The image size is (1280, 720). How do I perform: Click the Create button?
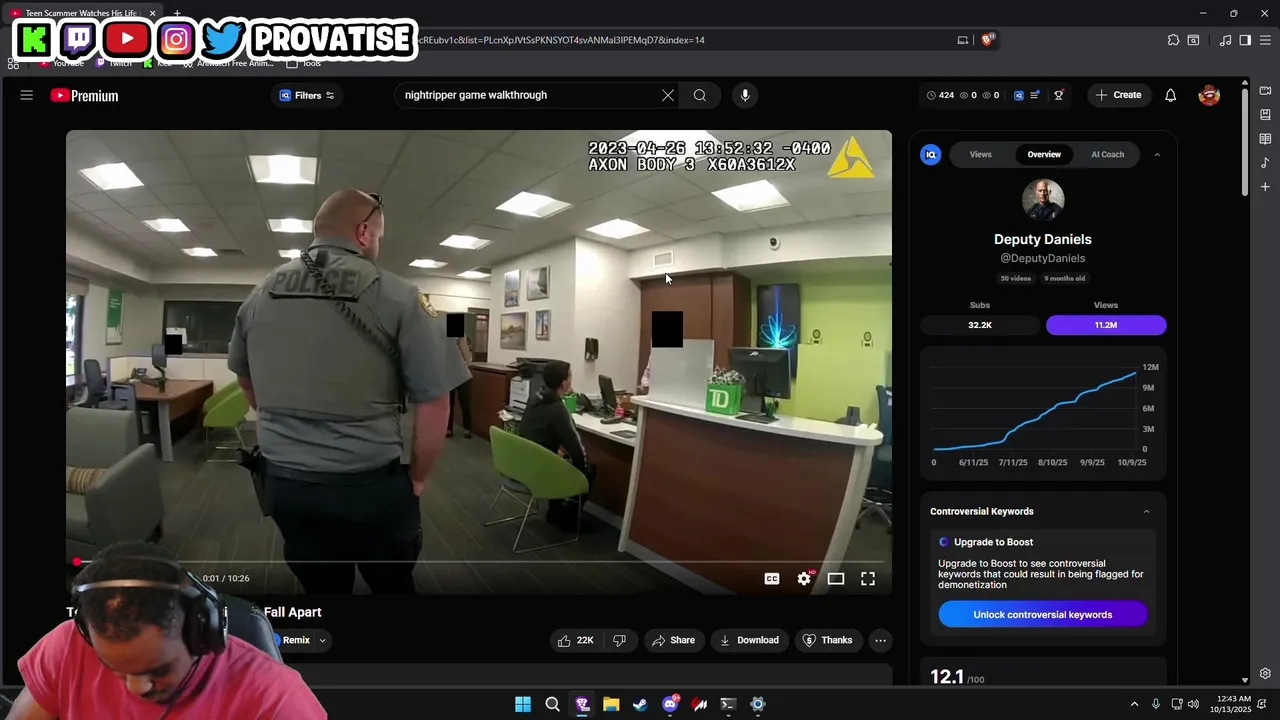(x=1118, y=95)
